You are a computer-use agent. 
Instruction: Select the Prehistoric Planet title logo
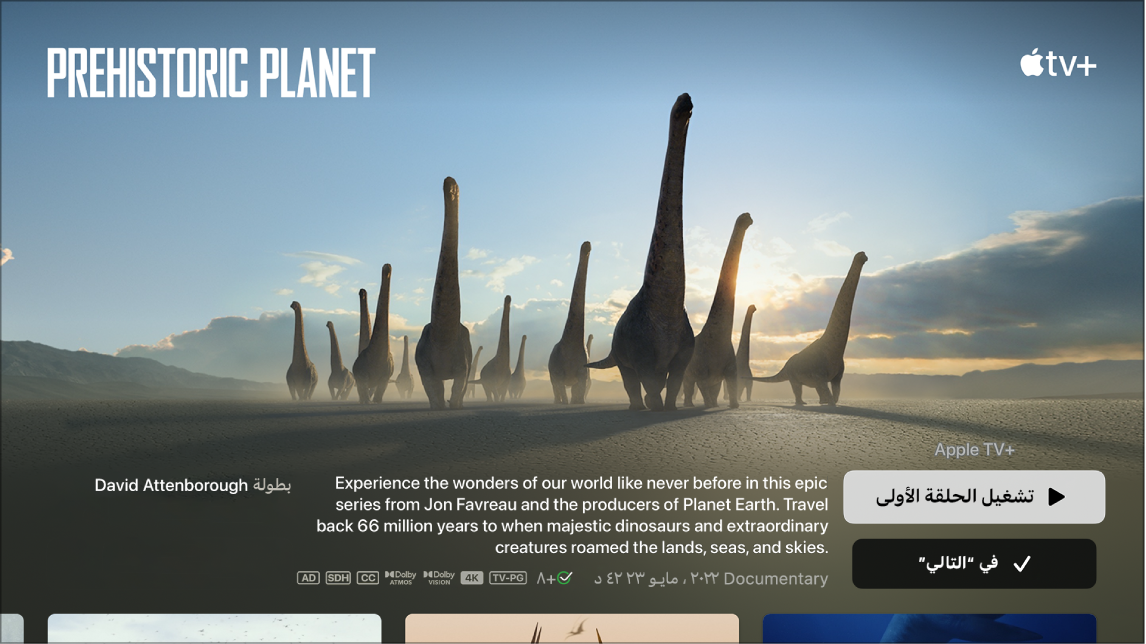(x=211, y=73)
